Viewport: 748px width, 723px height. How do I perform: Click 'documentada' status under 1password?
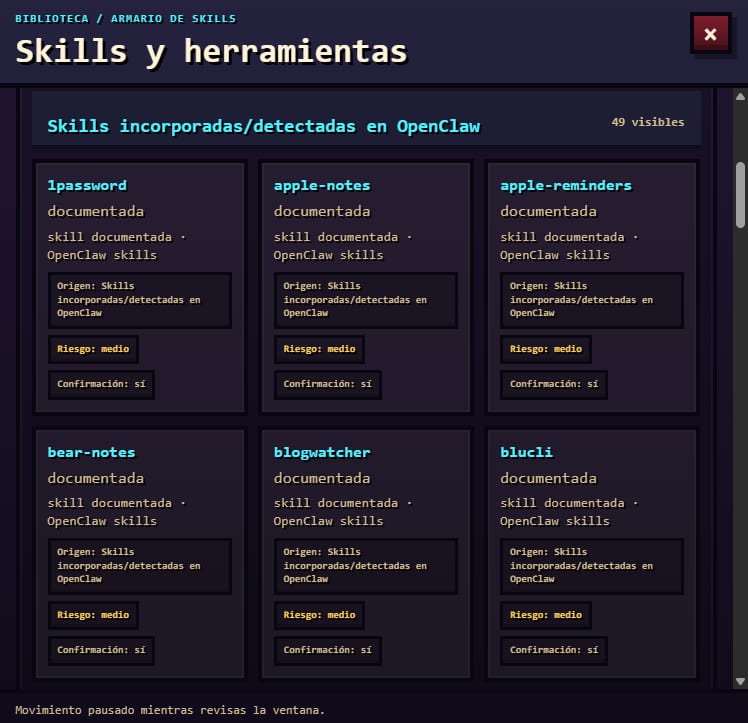click(x=95, y=211)
